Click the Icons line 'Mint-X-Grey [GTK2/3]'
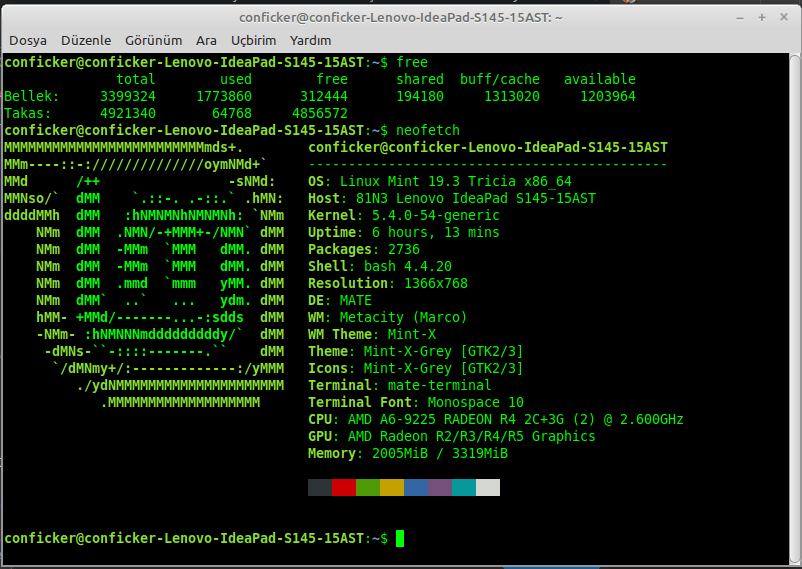 click(x=443, y=368)
